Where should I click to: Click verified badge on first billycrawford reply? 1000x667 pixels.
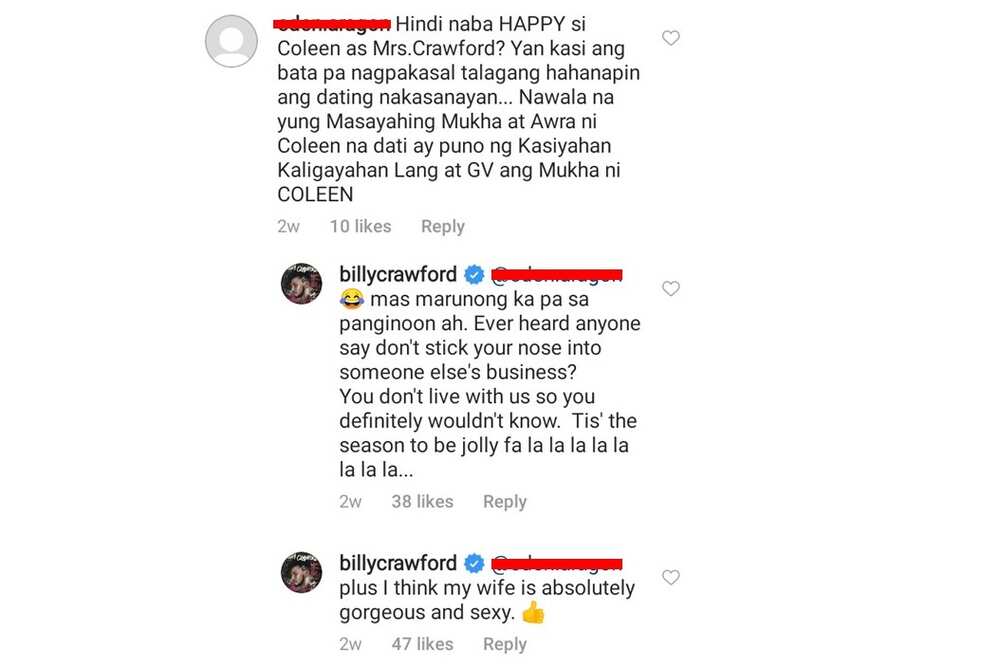point(474,275)
